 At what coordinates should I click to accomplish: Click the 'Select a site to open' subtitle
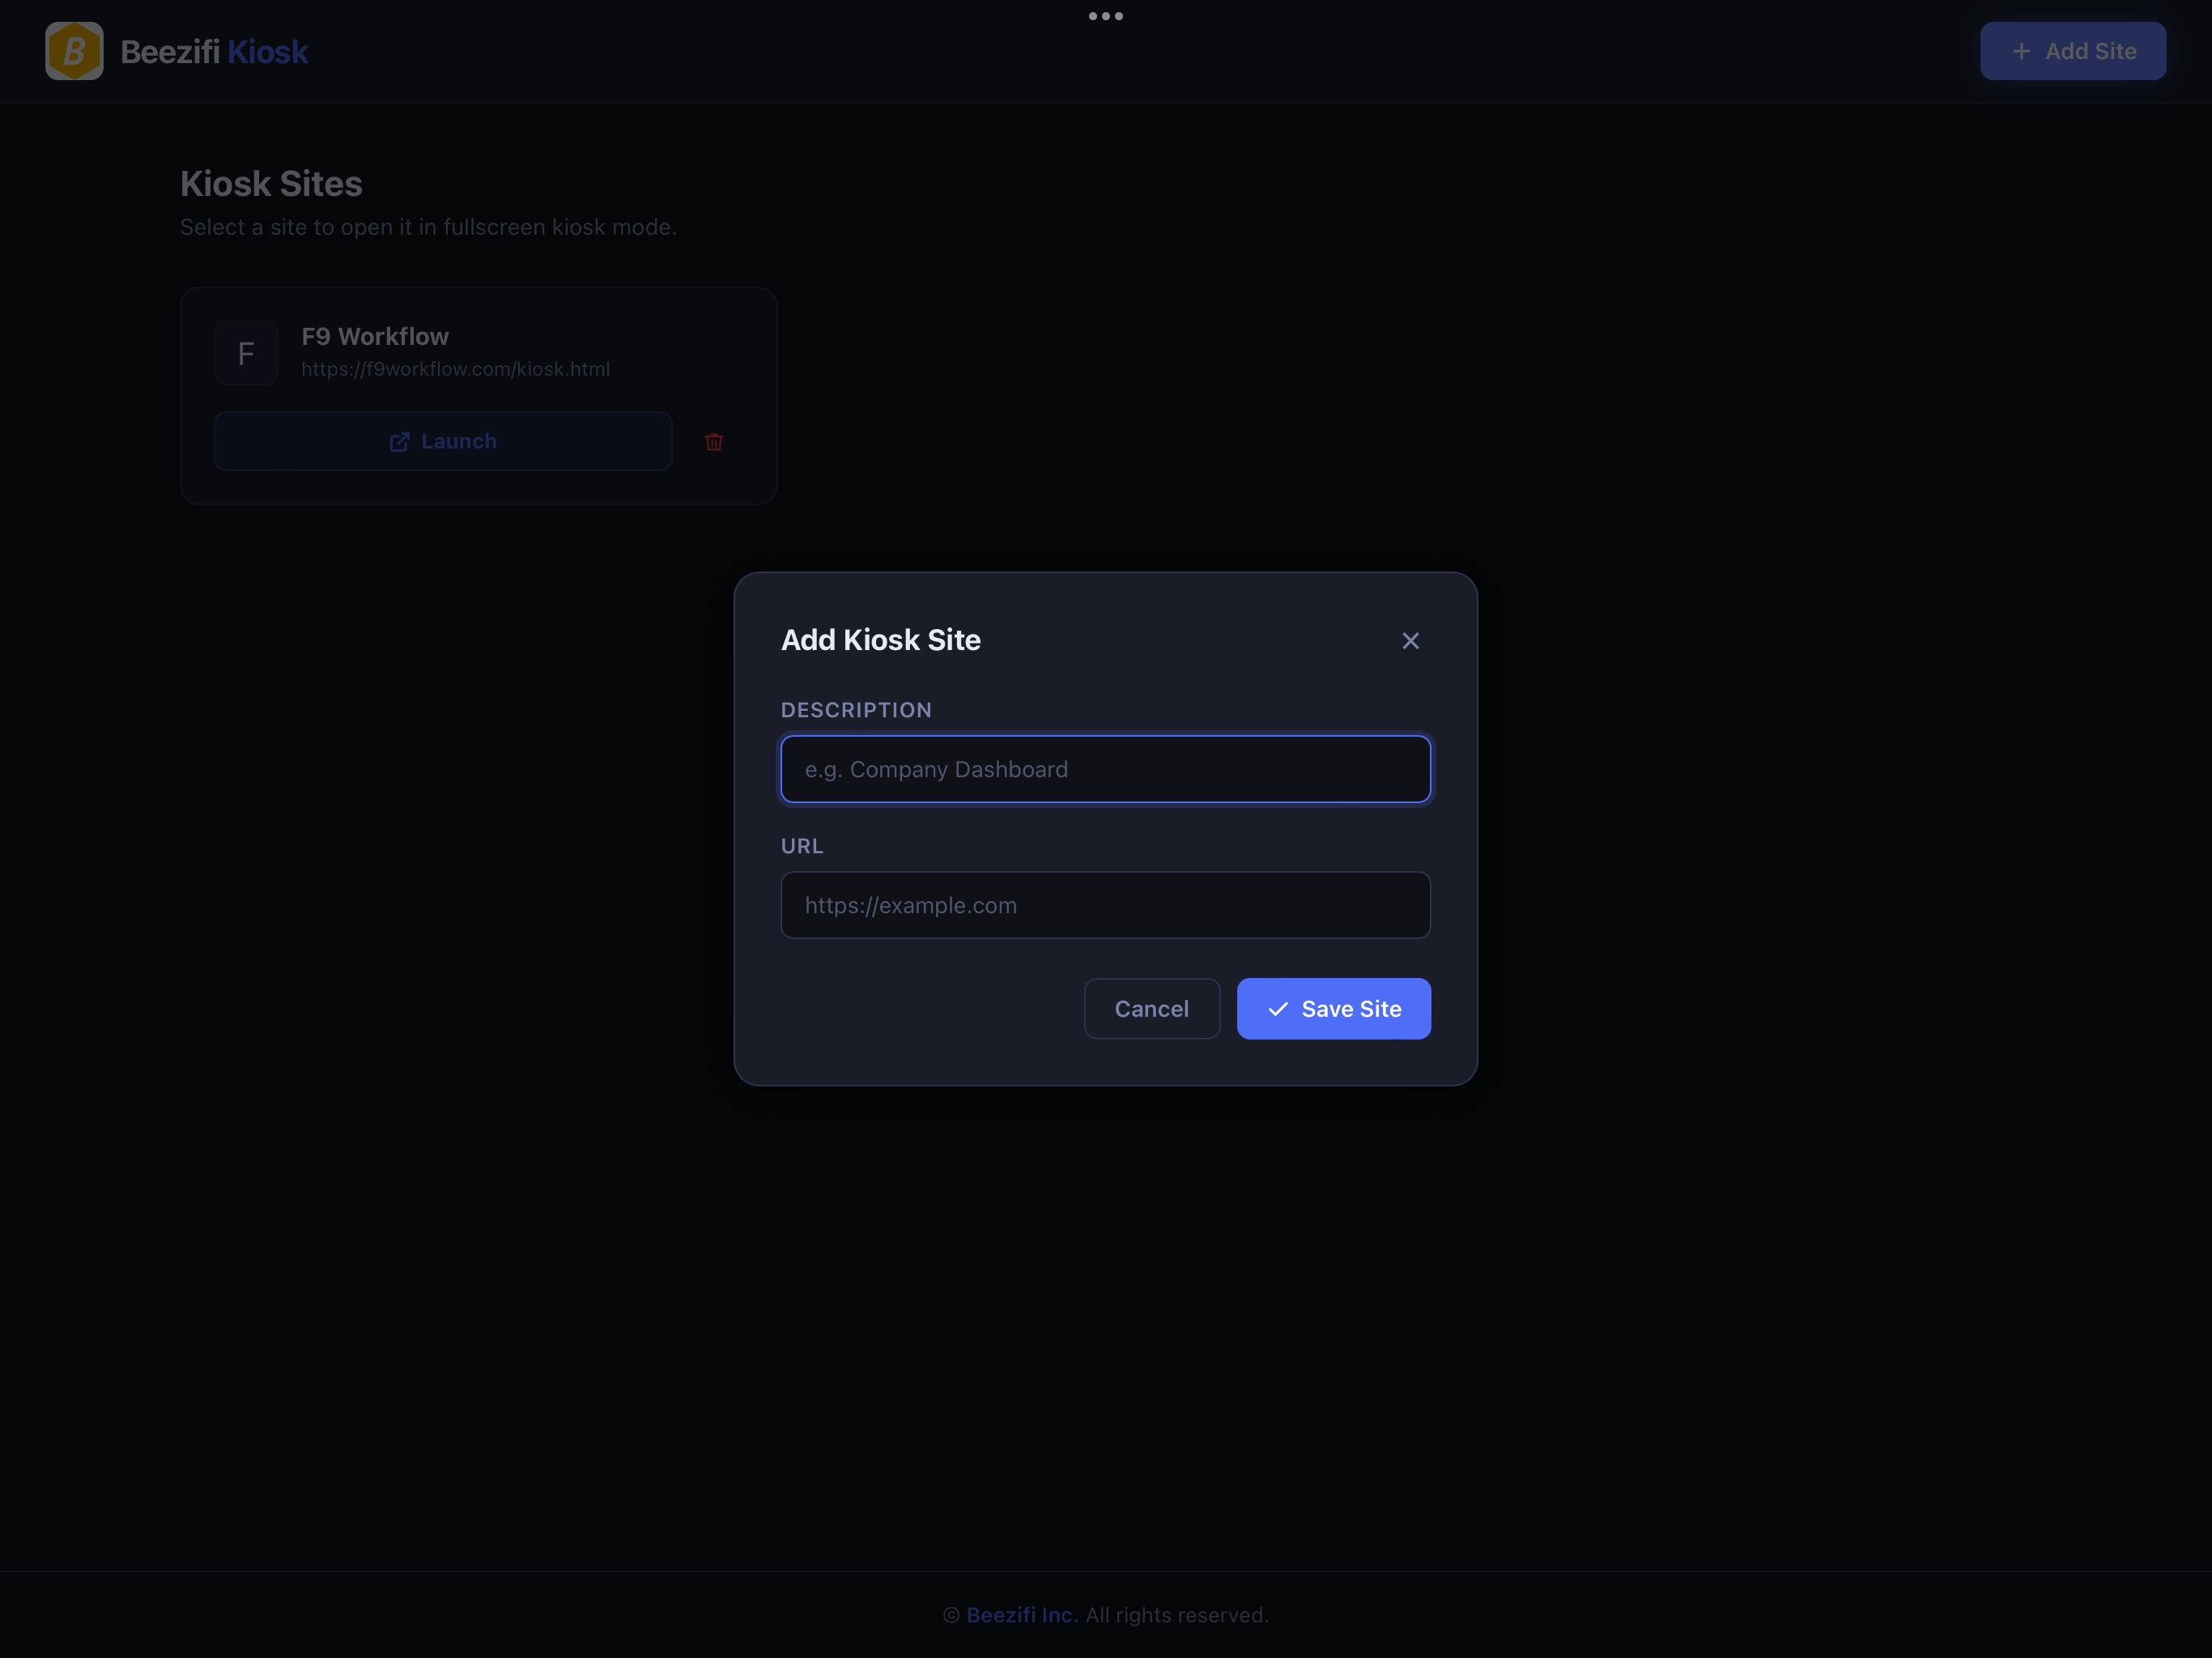428,227
